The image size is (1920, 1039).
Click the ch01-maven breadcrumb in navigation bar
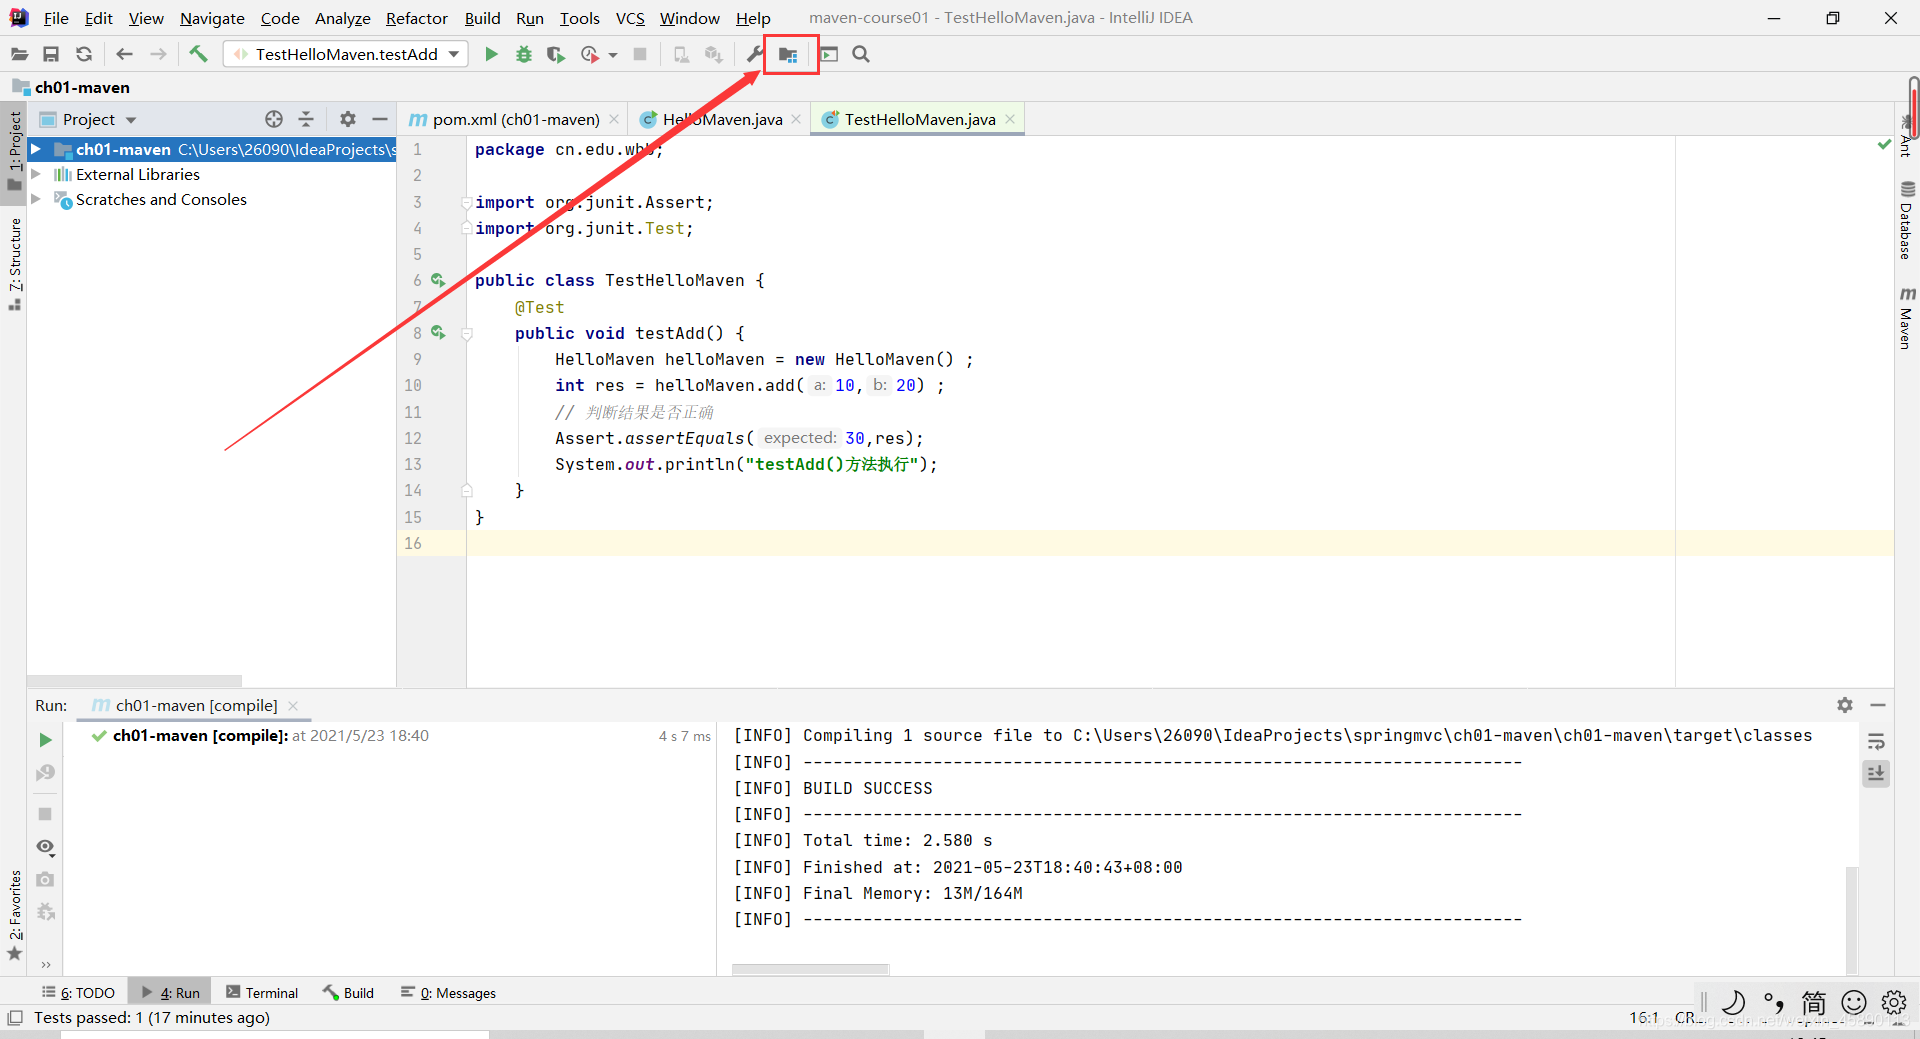72,87
